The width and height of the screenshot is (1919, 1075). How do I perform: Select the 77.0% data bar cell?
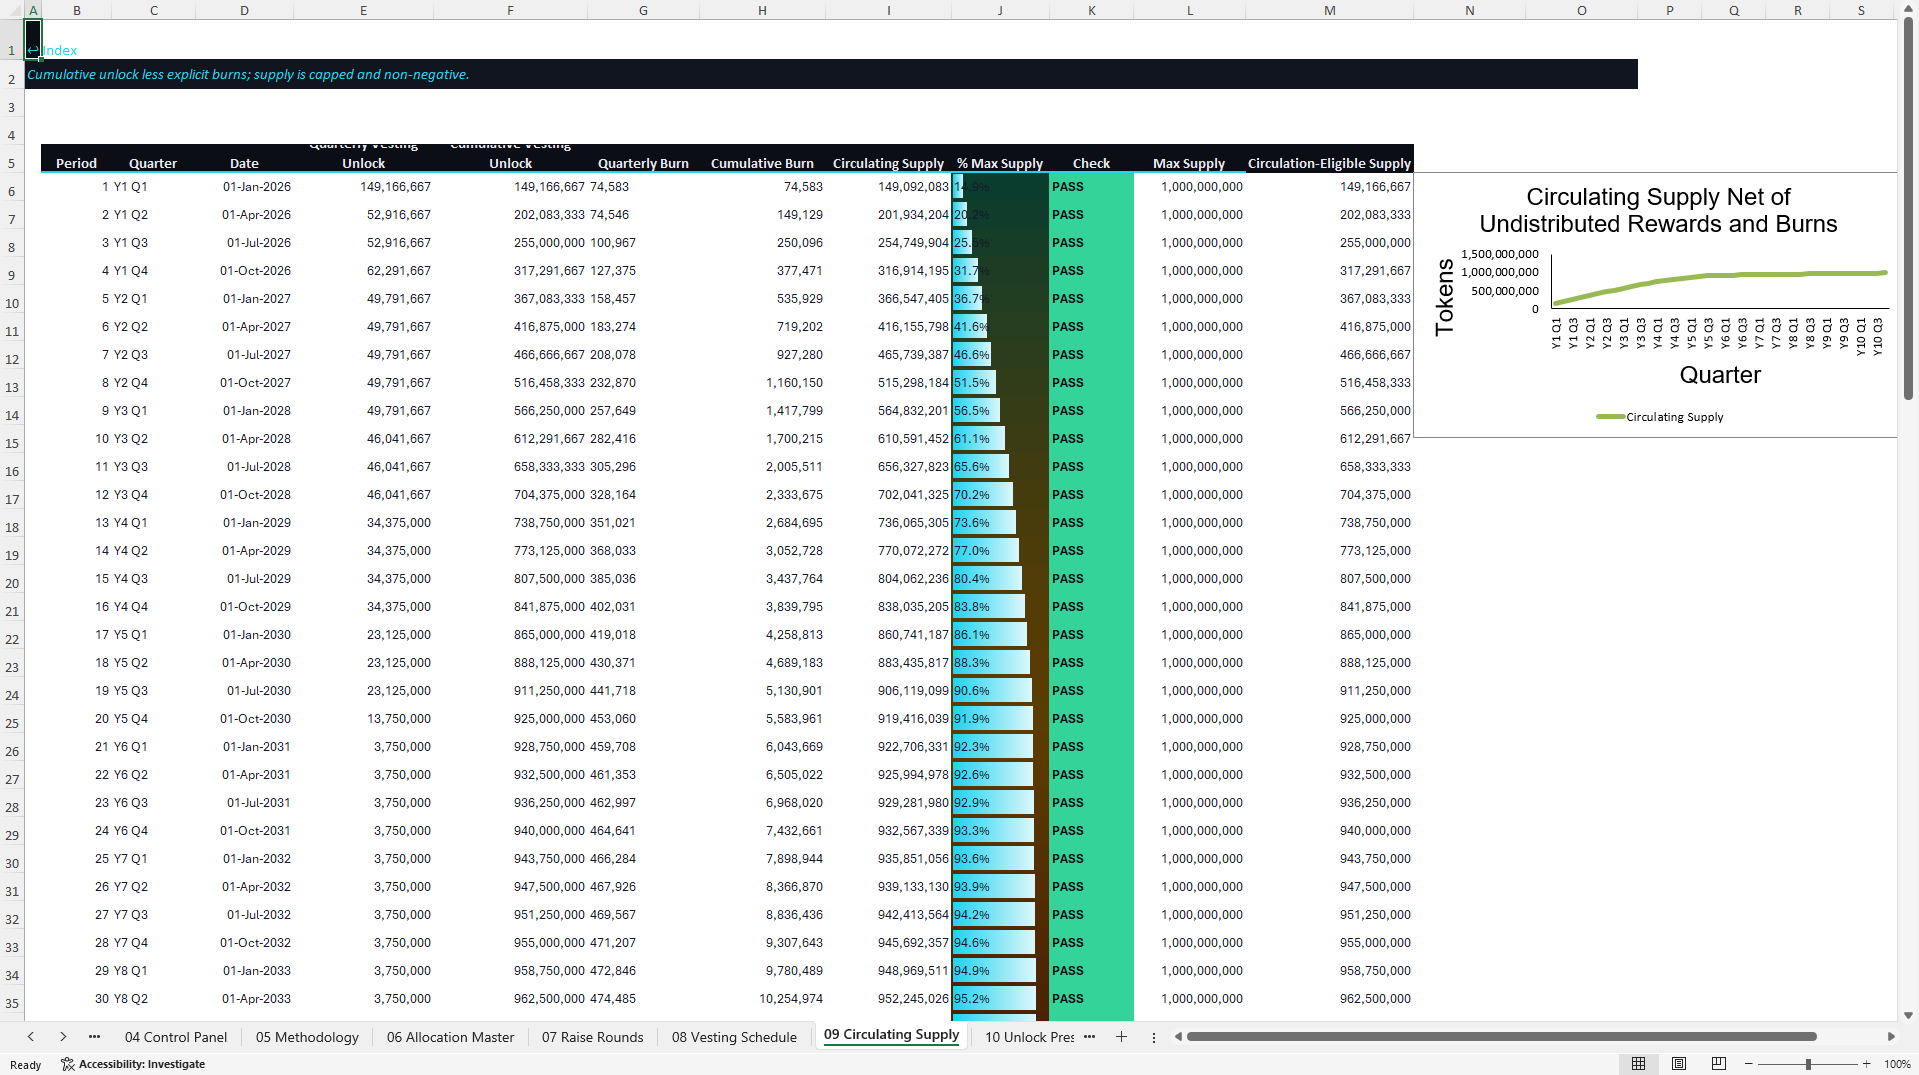pyautogui.click(x=1000, y=551)
